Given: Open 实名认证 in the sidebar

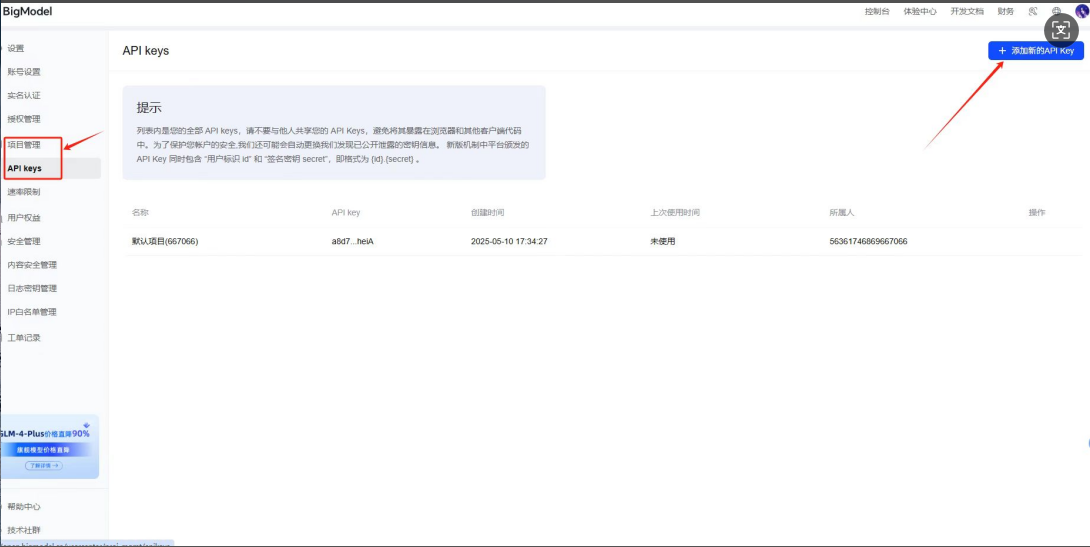Looking at the screenshot, I should pos(24,95).
